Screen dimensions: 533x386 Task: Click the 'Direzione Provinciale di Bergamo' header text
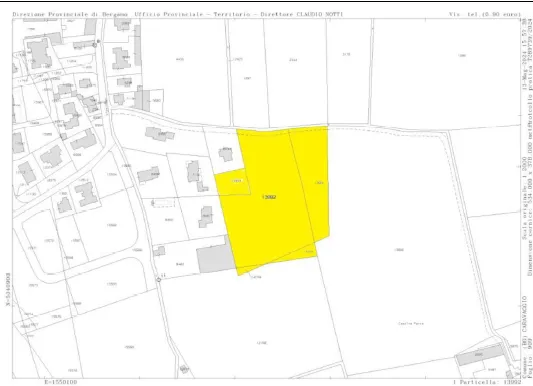70,14
